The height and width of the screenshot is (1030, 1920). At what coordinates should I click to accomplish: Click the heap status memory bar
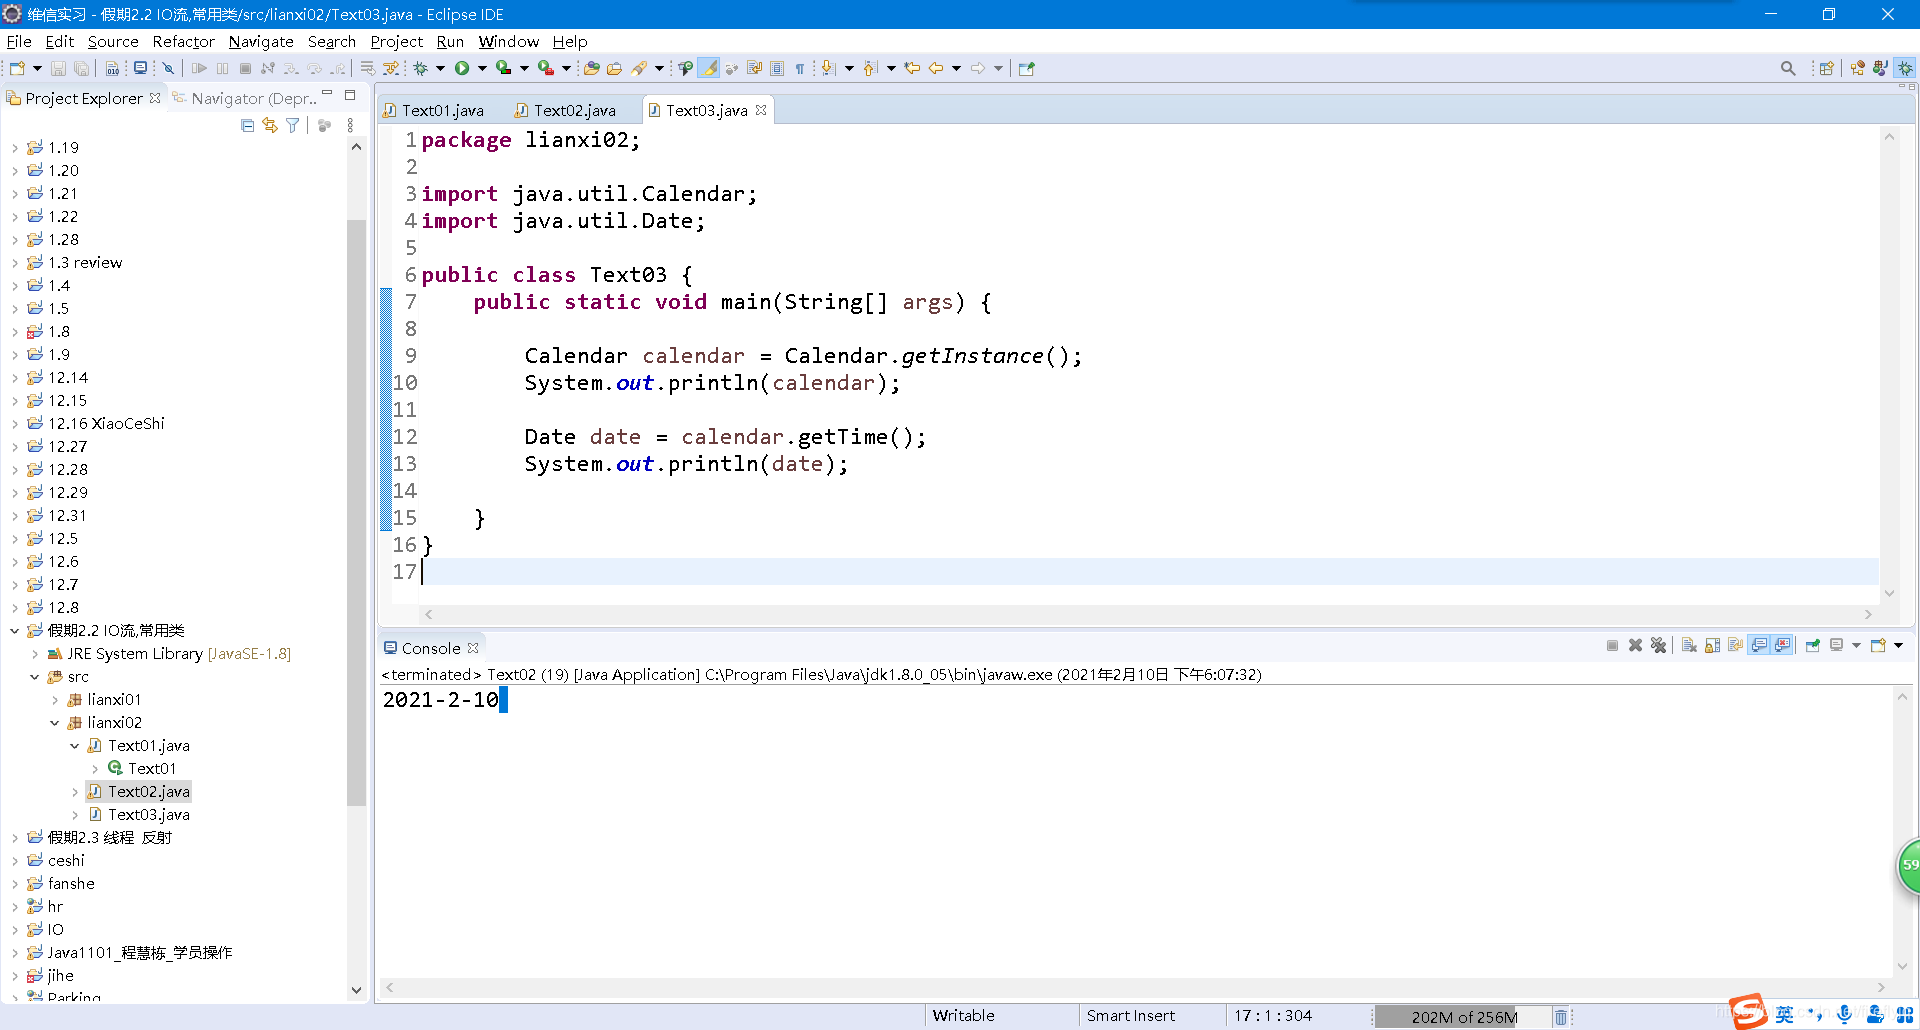coord(1463,1017)
